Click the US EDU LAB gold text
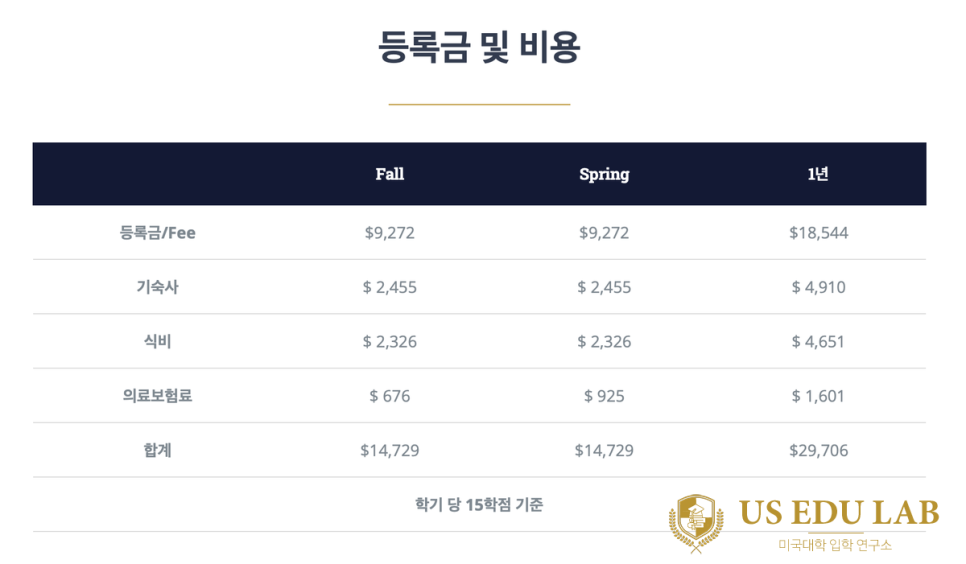 tap(838, 513)
